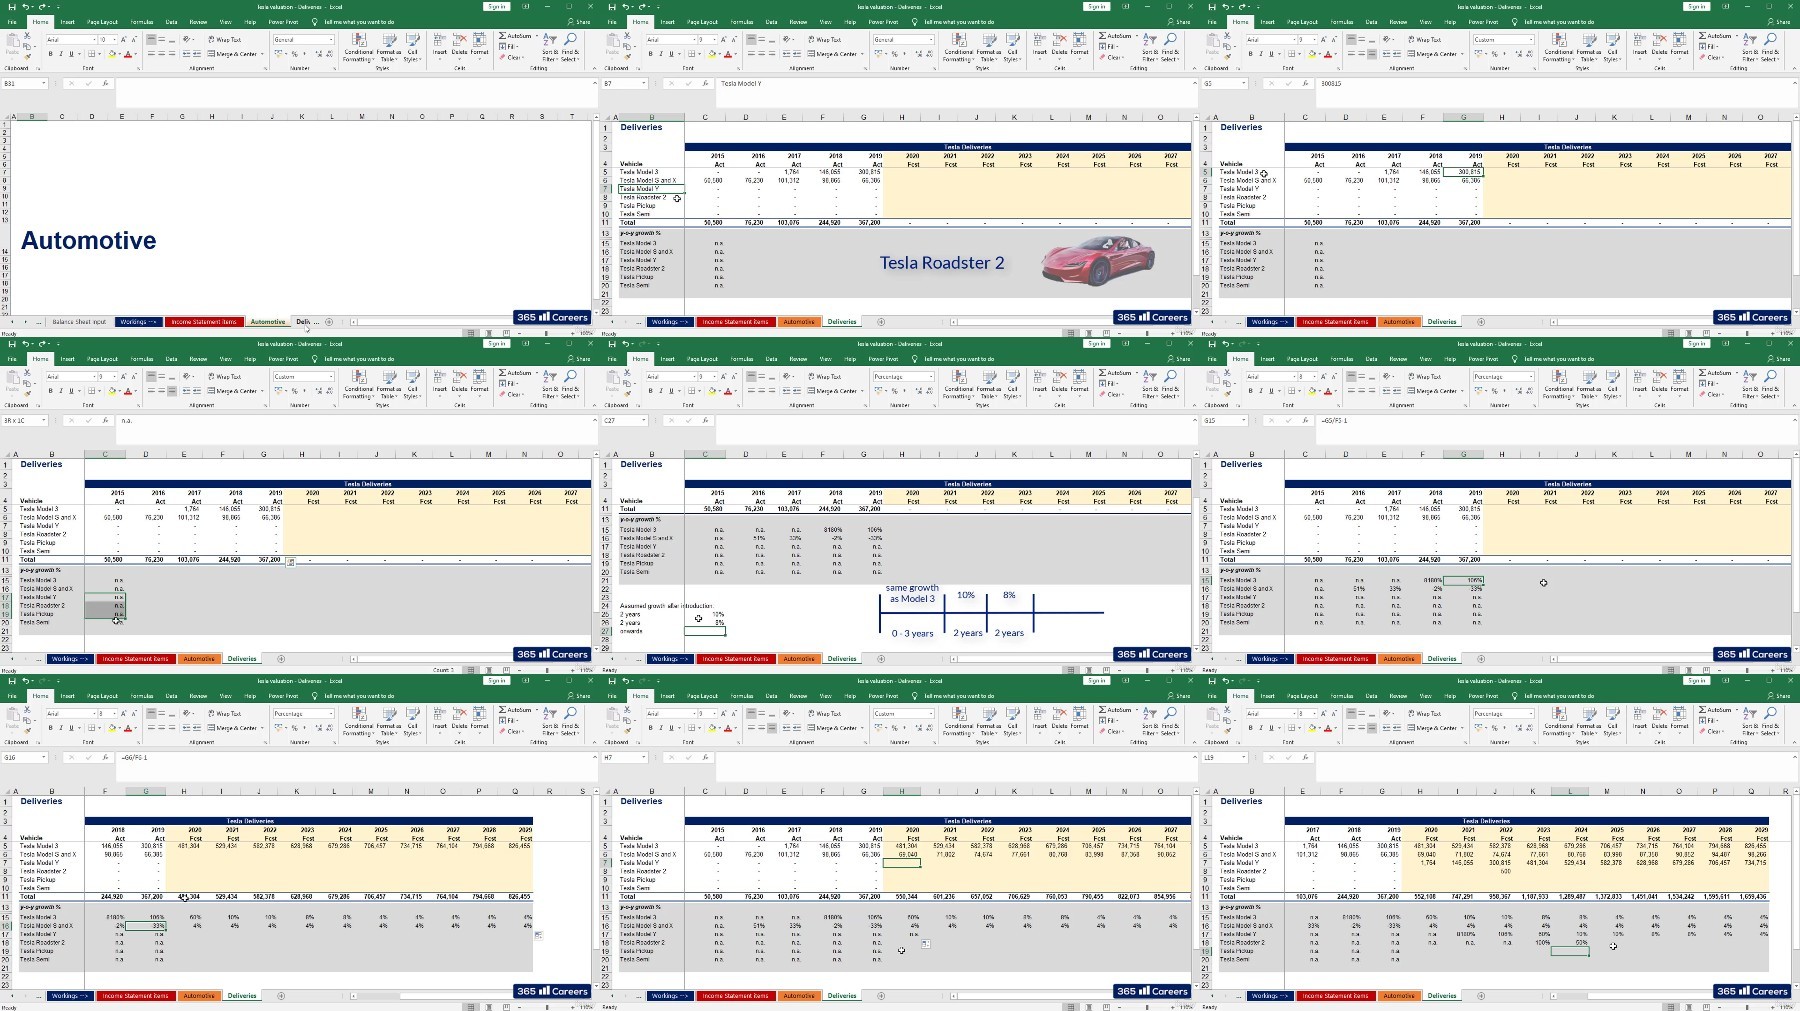Viewport: 1800px width, 1011px height.
Task: Click Sign in button in G16 window
Action: [496, 681]
